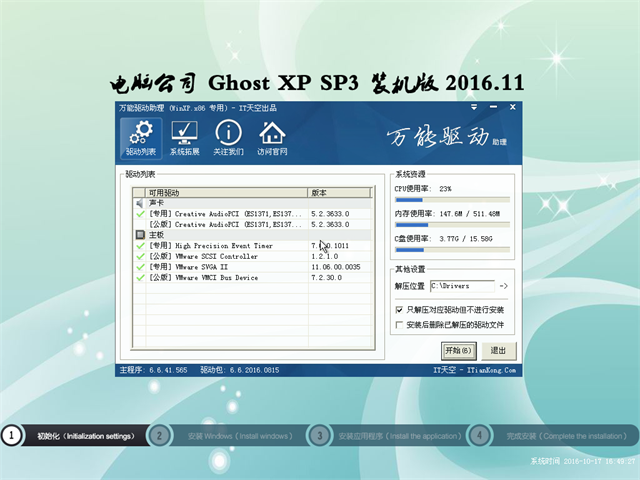Toggle check for VMware VMCI Bus Device

pyautogui.click(x=140, y=278)
